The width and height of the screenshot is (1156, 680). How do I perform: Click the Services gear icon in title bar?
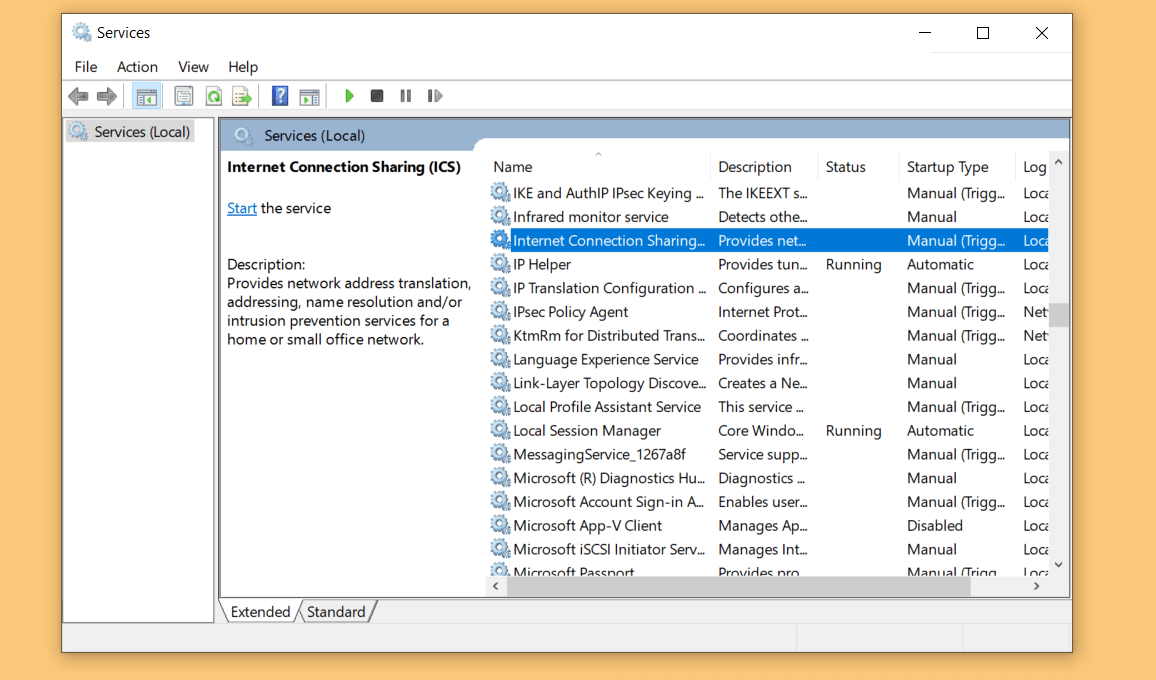click(x=81, y=32)
